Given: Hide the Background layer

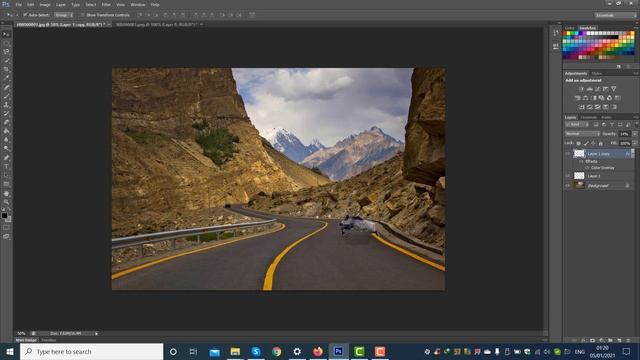Looking at the screenshot, I should click(x=567, y=186).
